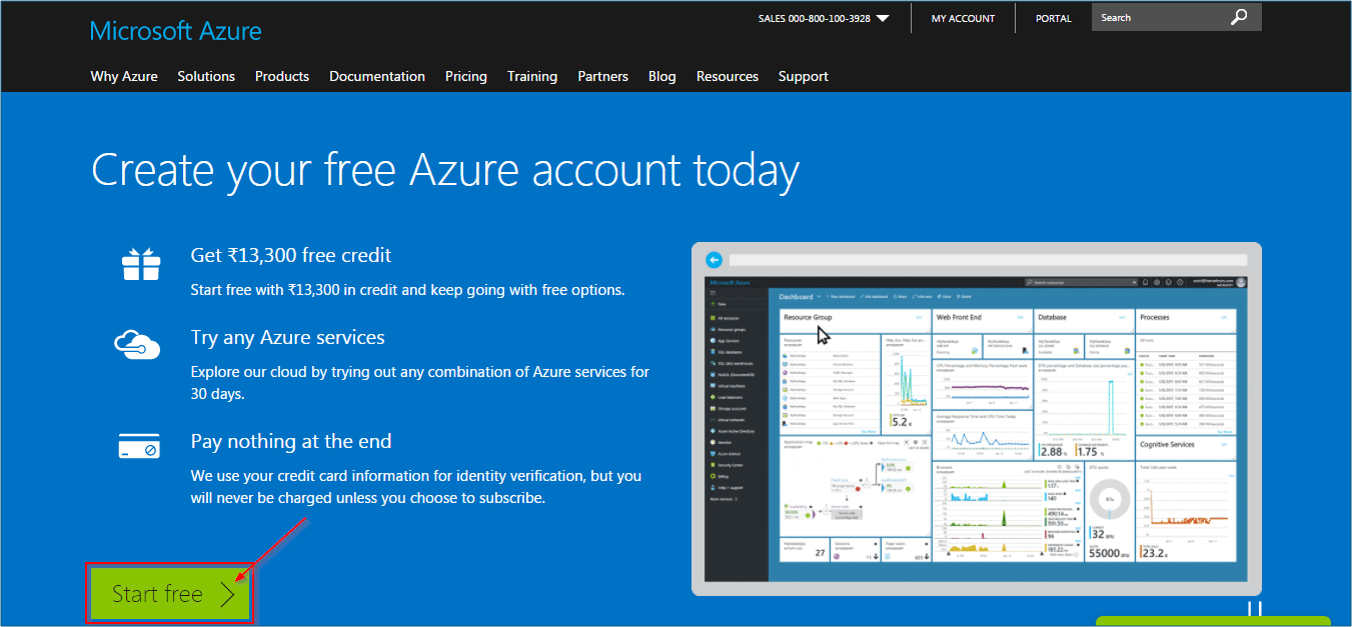
Task: Open My Account link
Action: (x=963, y=18)
